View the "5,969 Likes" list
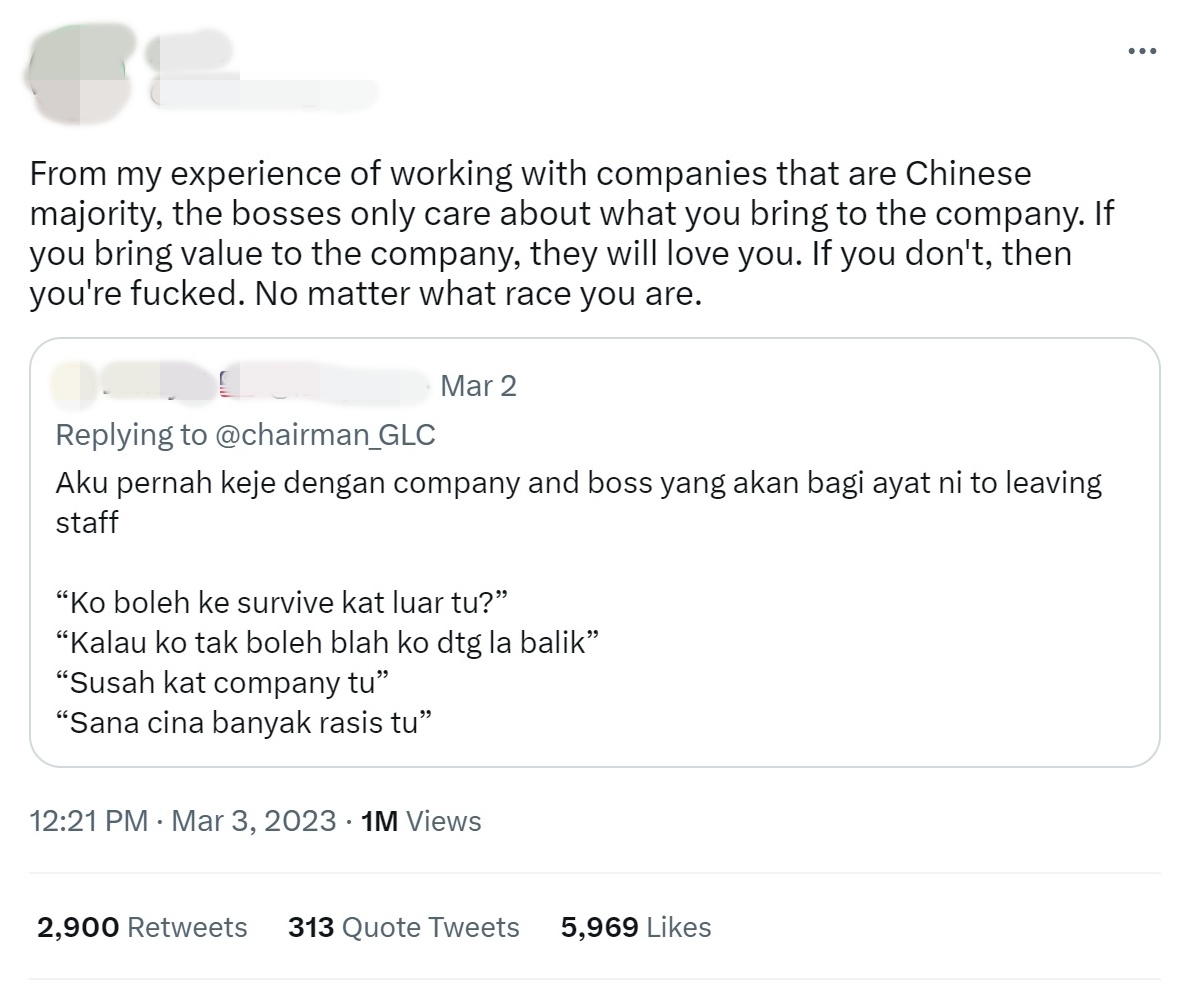The image size is (1193, 999). (x=636, y=927)
